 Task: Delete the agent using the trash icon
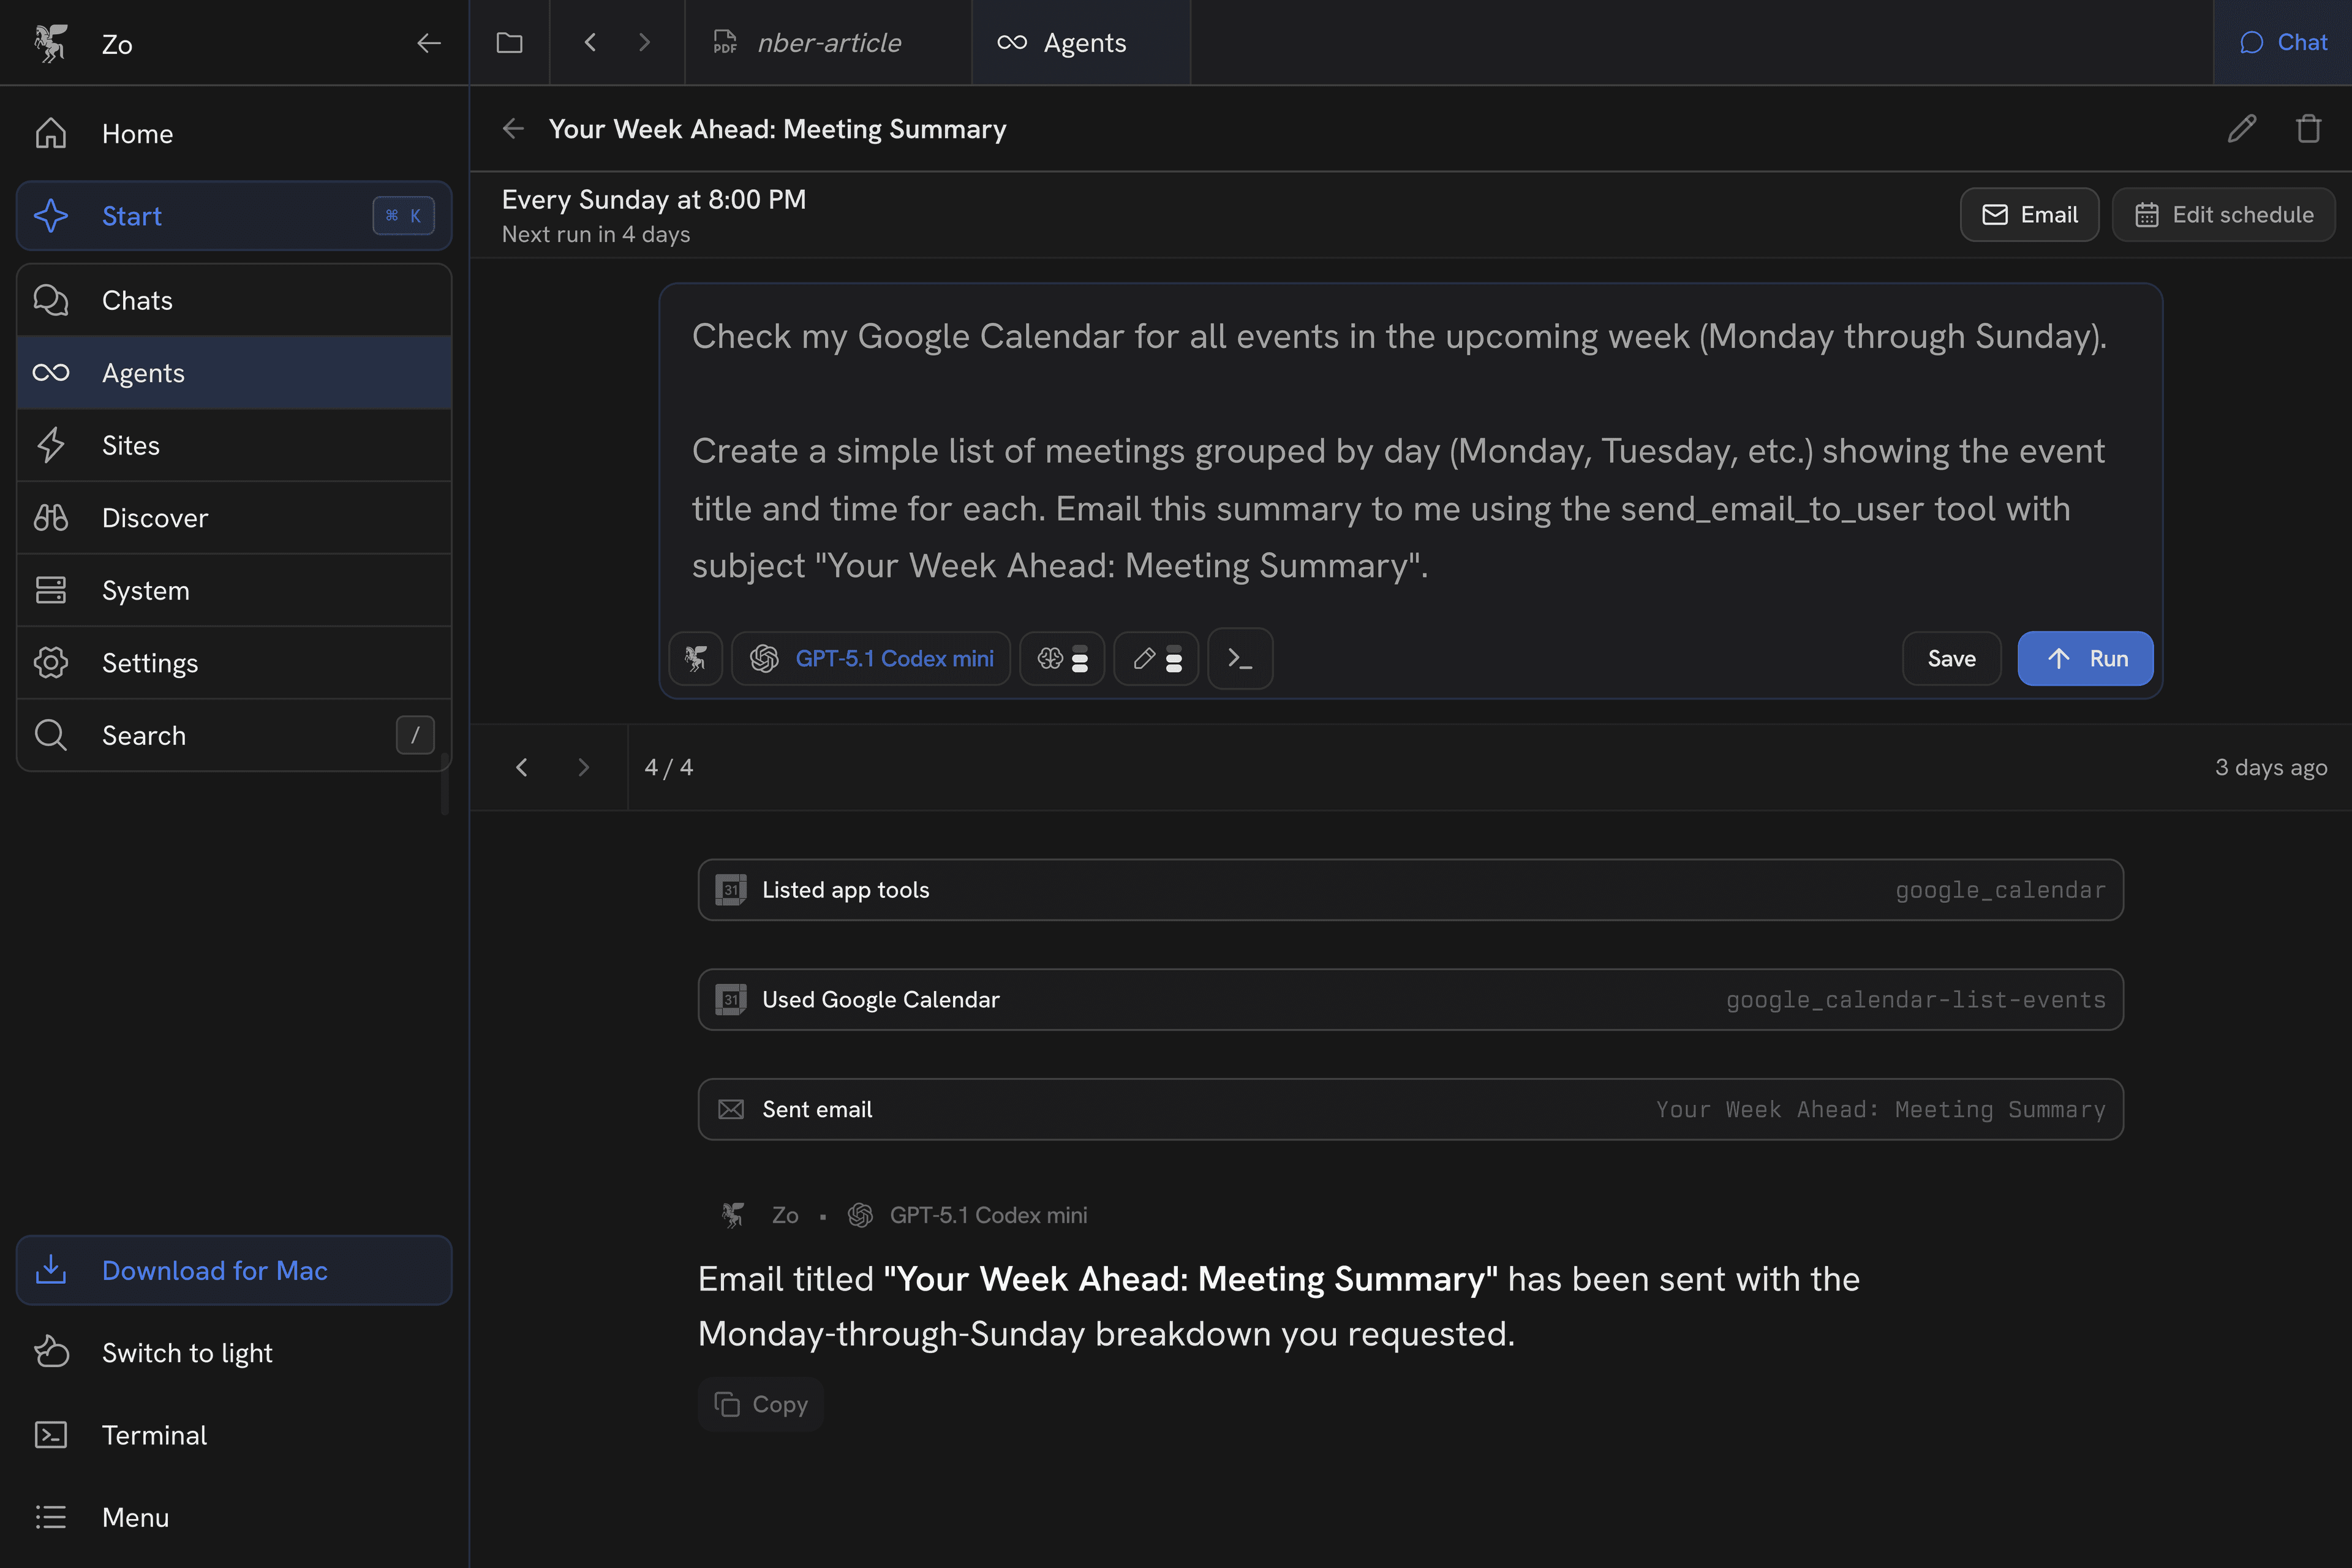(x=2308, y=128)
